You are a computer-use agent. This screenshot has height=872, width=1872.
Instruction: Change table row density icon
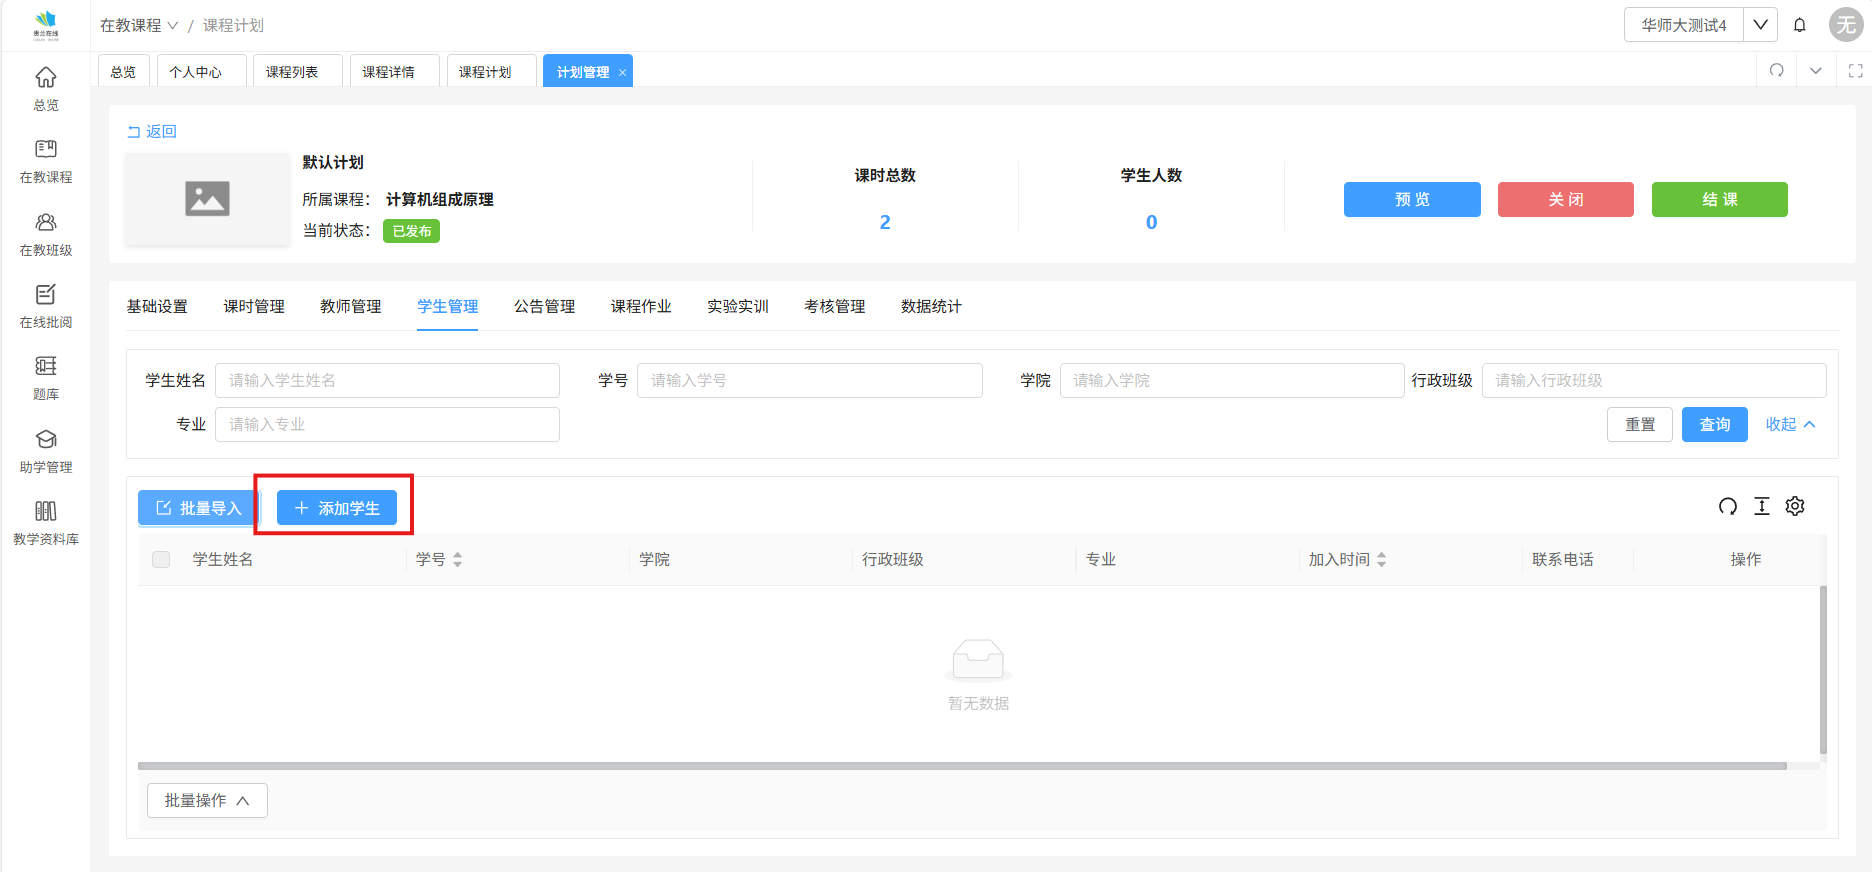1762,506
